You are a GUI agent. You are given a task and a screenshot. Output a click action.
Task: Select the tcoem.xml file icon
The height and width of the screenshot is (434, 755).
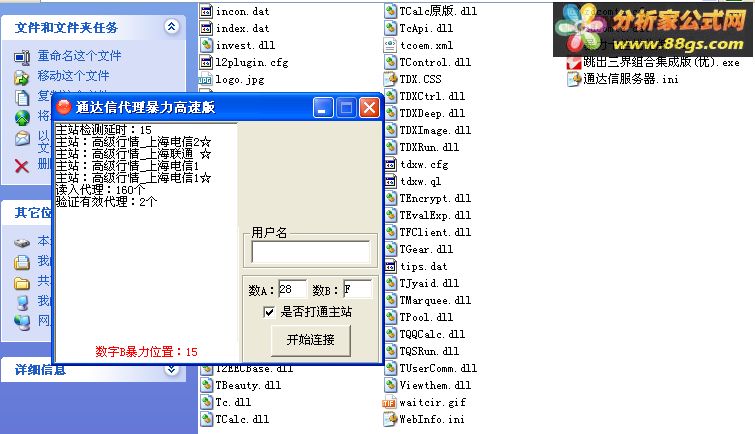tap(390, 45)
